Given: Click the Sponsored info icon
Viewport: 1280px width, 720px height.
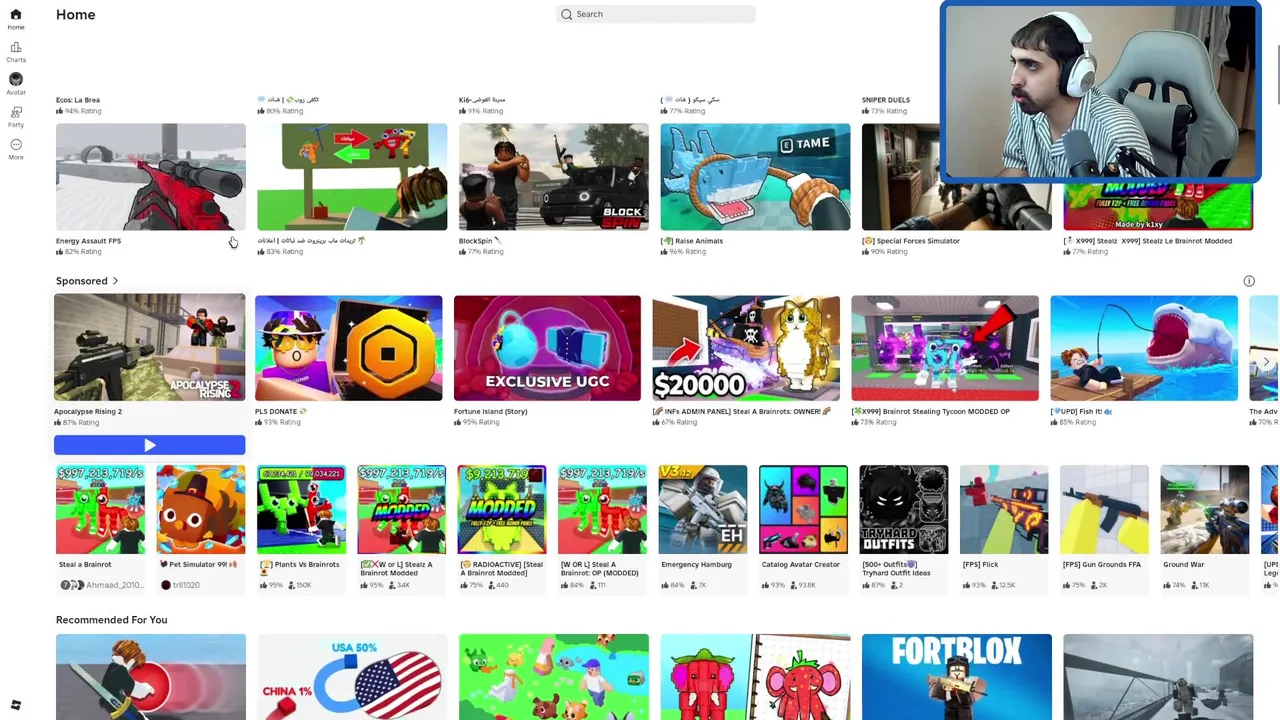Looking at the screenshot, I should click(1249, 281).
